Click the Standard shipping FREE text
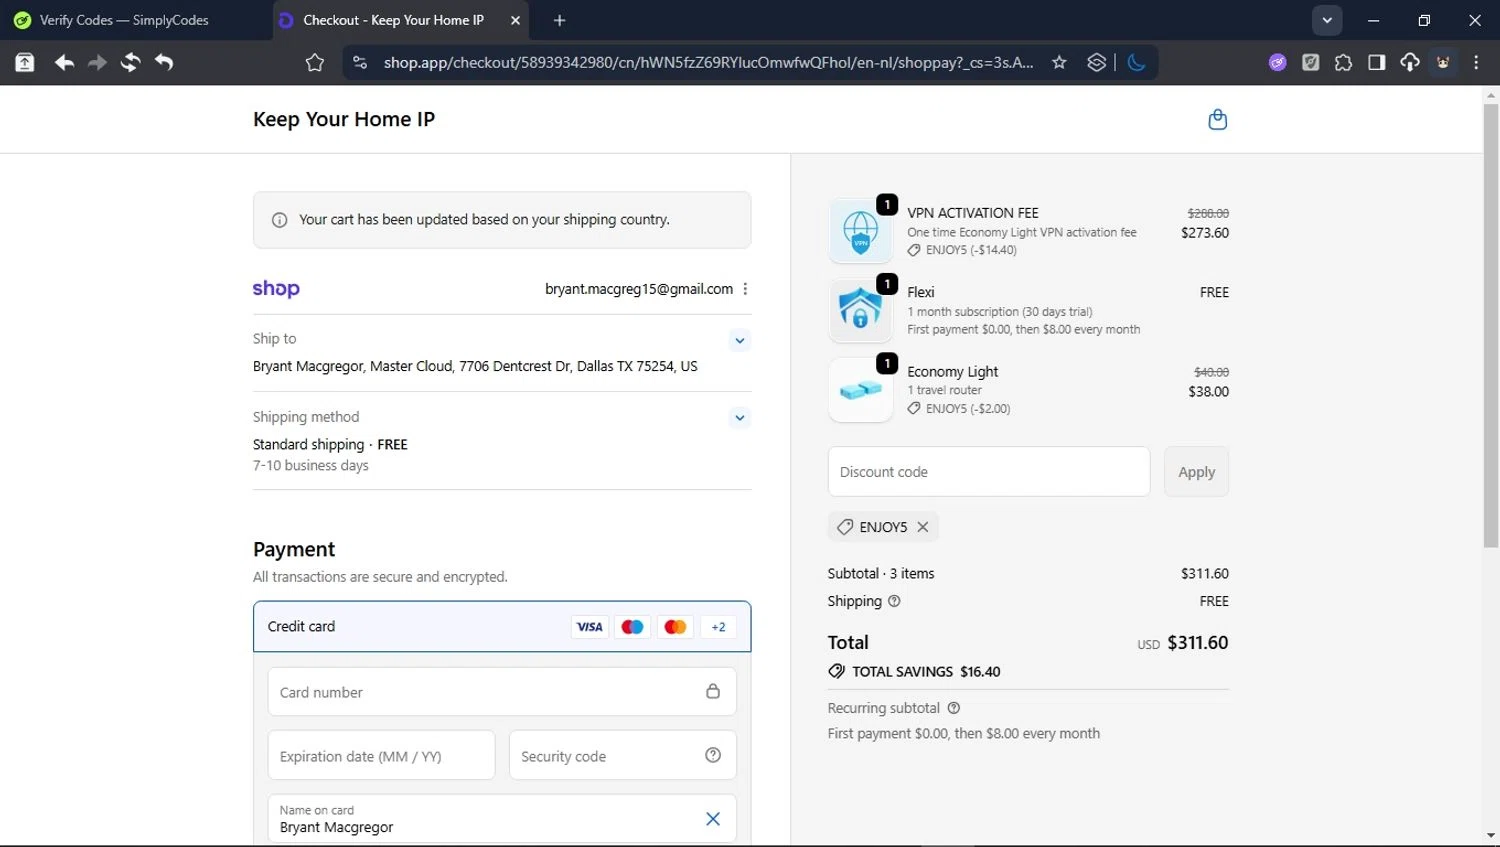This screenshot has width=1500, height=847. point(330,444)
